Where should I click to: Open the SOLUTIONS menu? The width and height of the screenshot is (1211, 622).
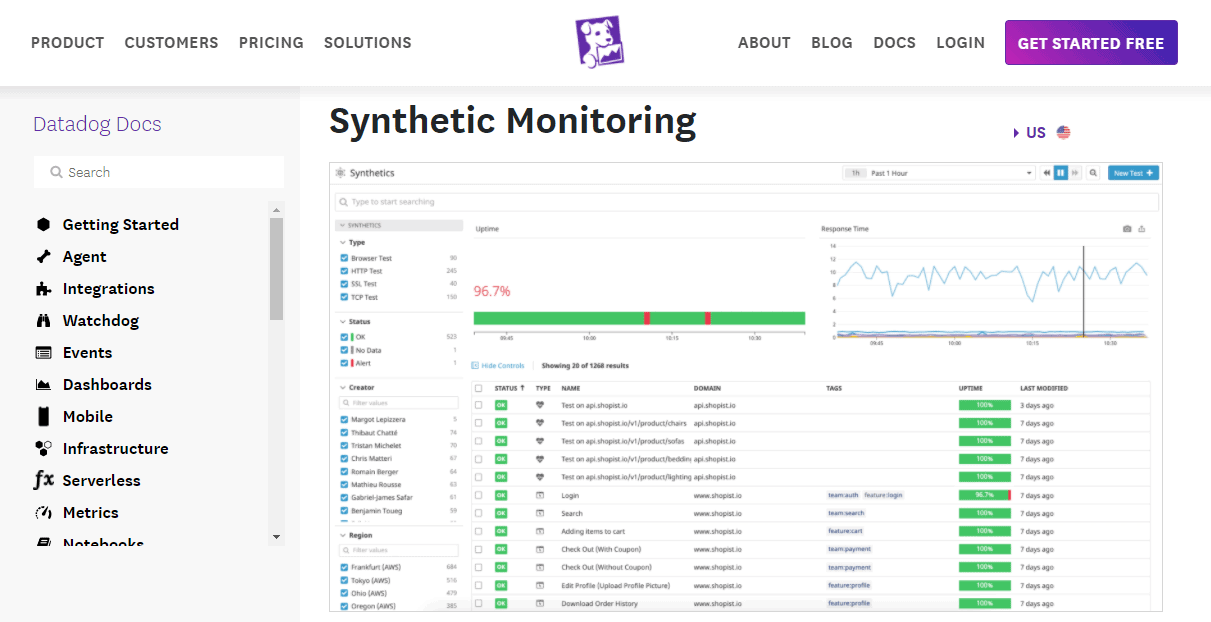point(367,43)
